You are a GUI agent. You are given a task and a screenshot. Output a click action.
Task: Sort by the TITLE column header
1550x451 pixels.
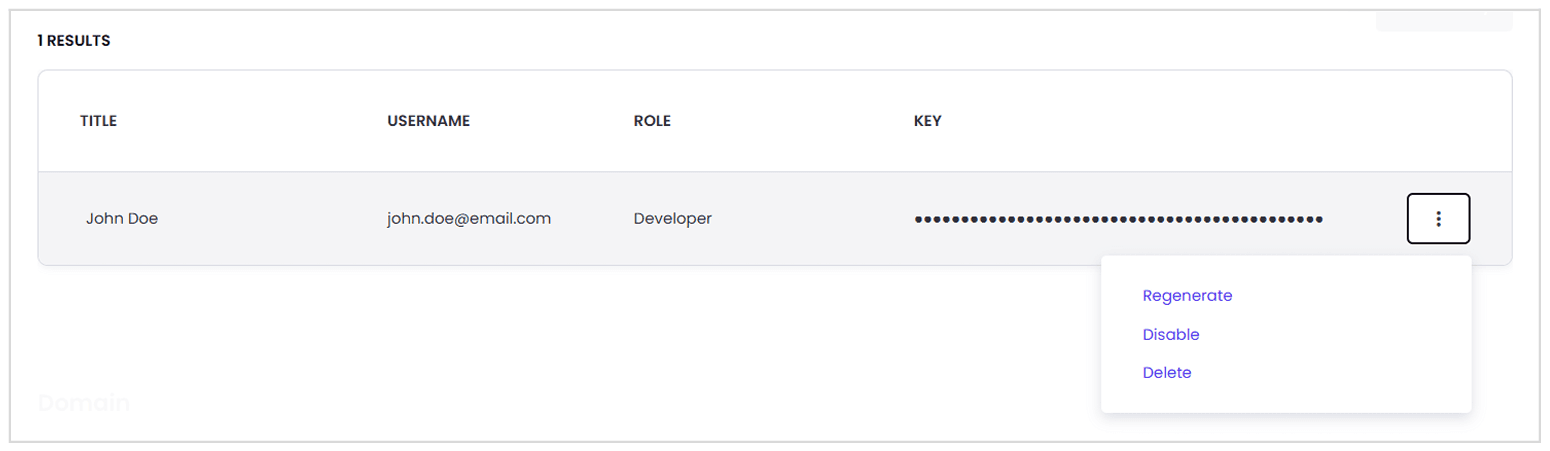point(99,121)
